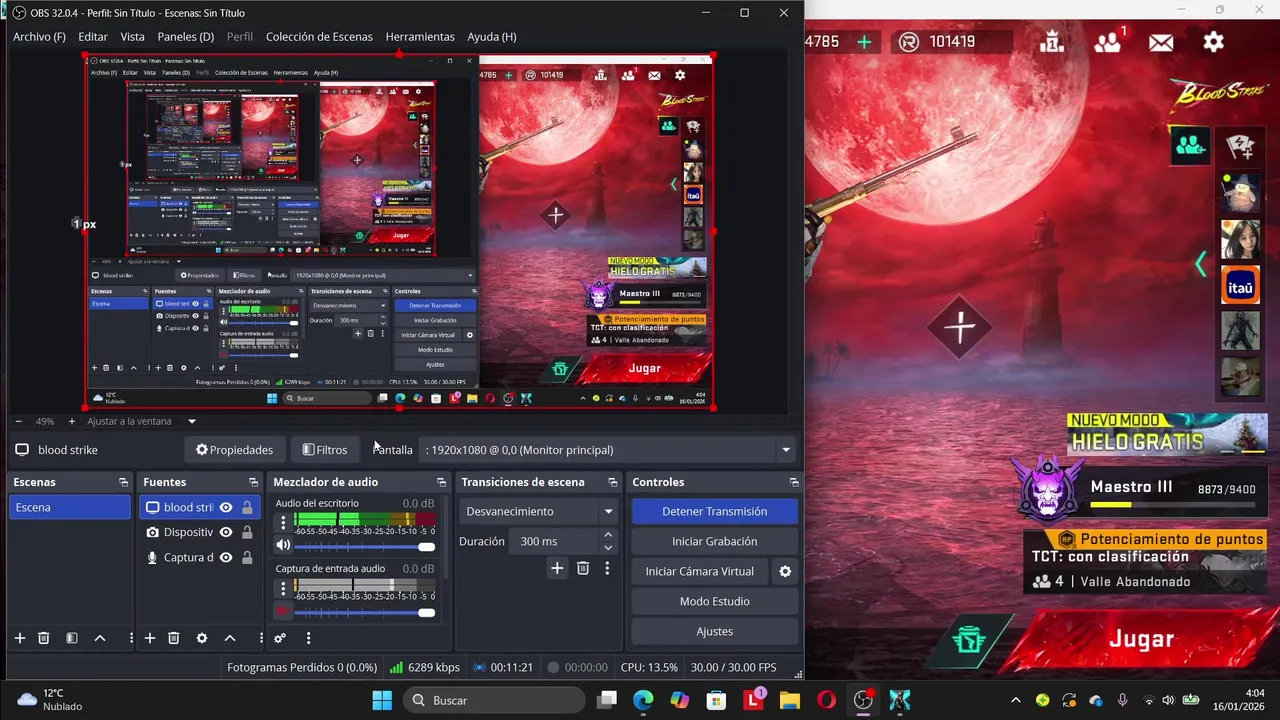Adjust Audio del escritorio volume slider
Viewport: 1280px width, 720px height.
365,546
